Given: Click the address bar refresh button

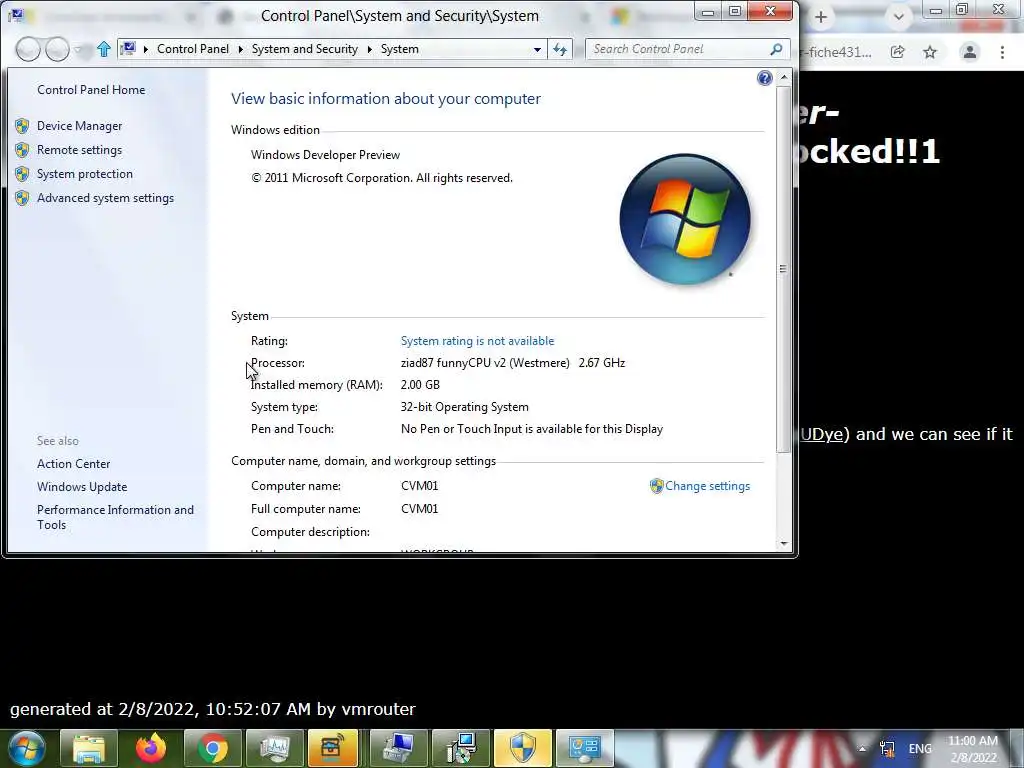Looking at the screenshot, I should coord(560,50).
